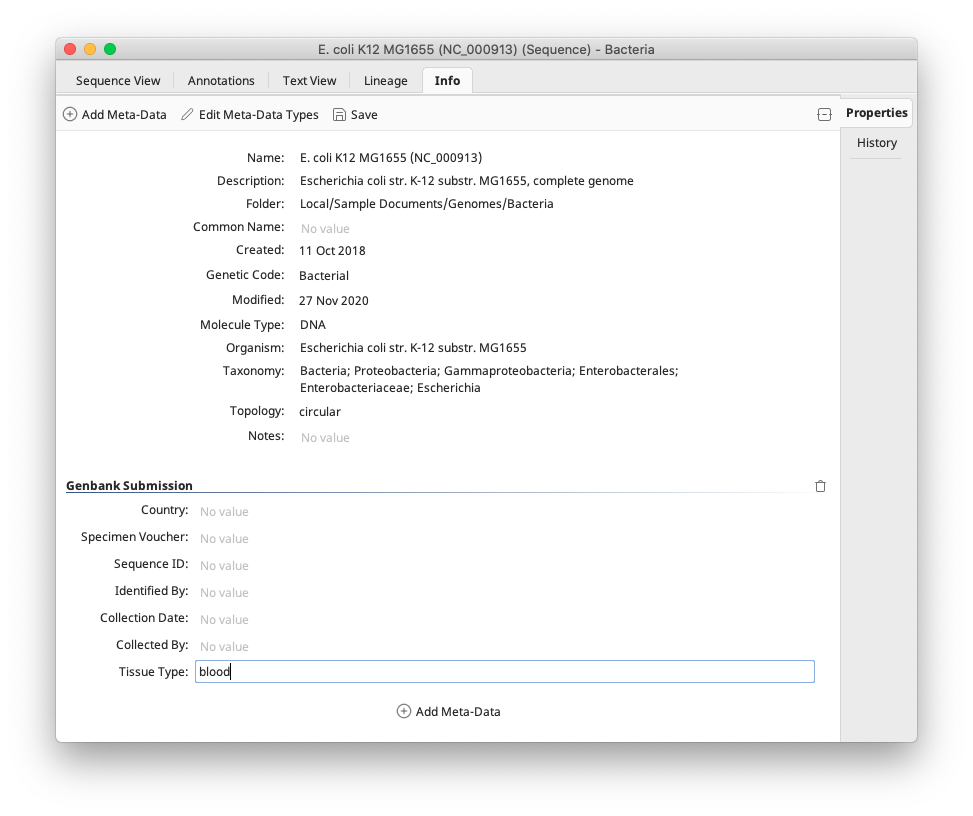Click the Collection Date: field label
The height and width of the screenshot is (816, 973).
[144, 617]
